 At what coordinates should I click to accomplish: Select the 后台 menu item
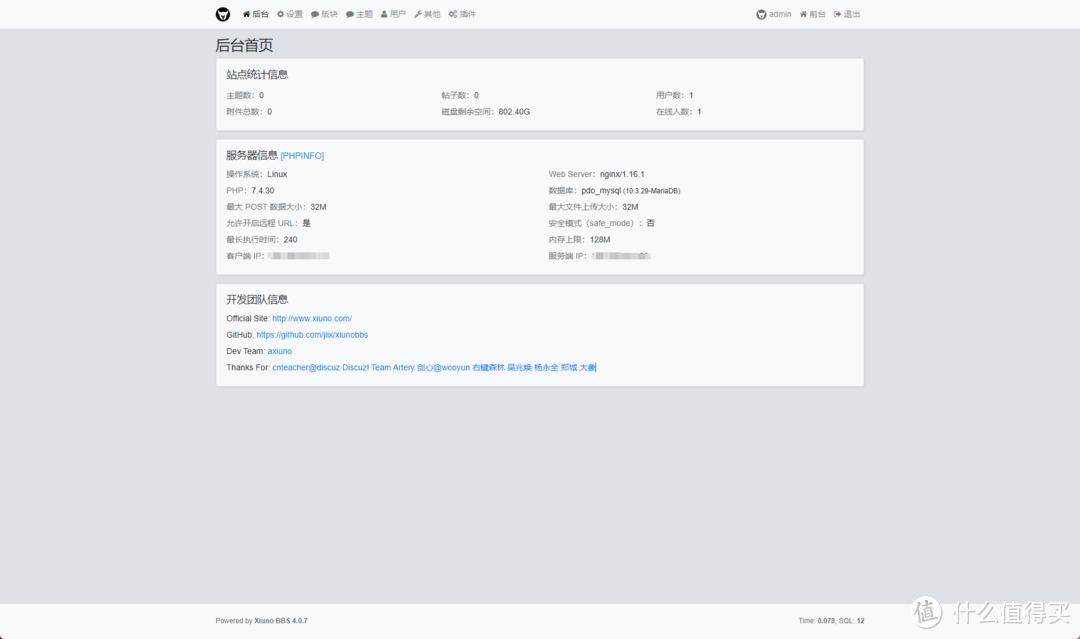257,14
